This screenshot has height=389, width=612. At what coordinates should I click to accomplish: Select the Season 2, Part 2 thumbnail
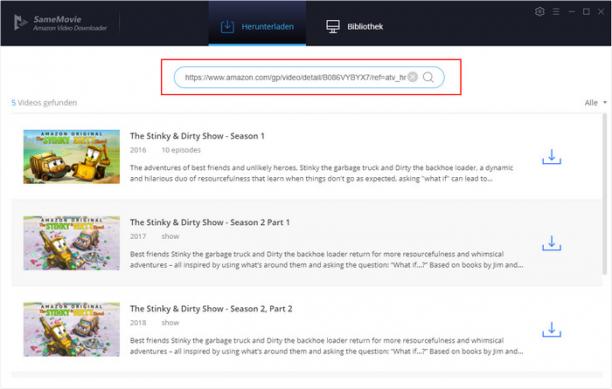[x=71, y=329]
